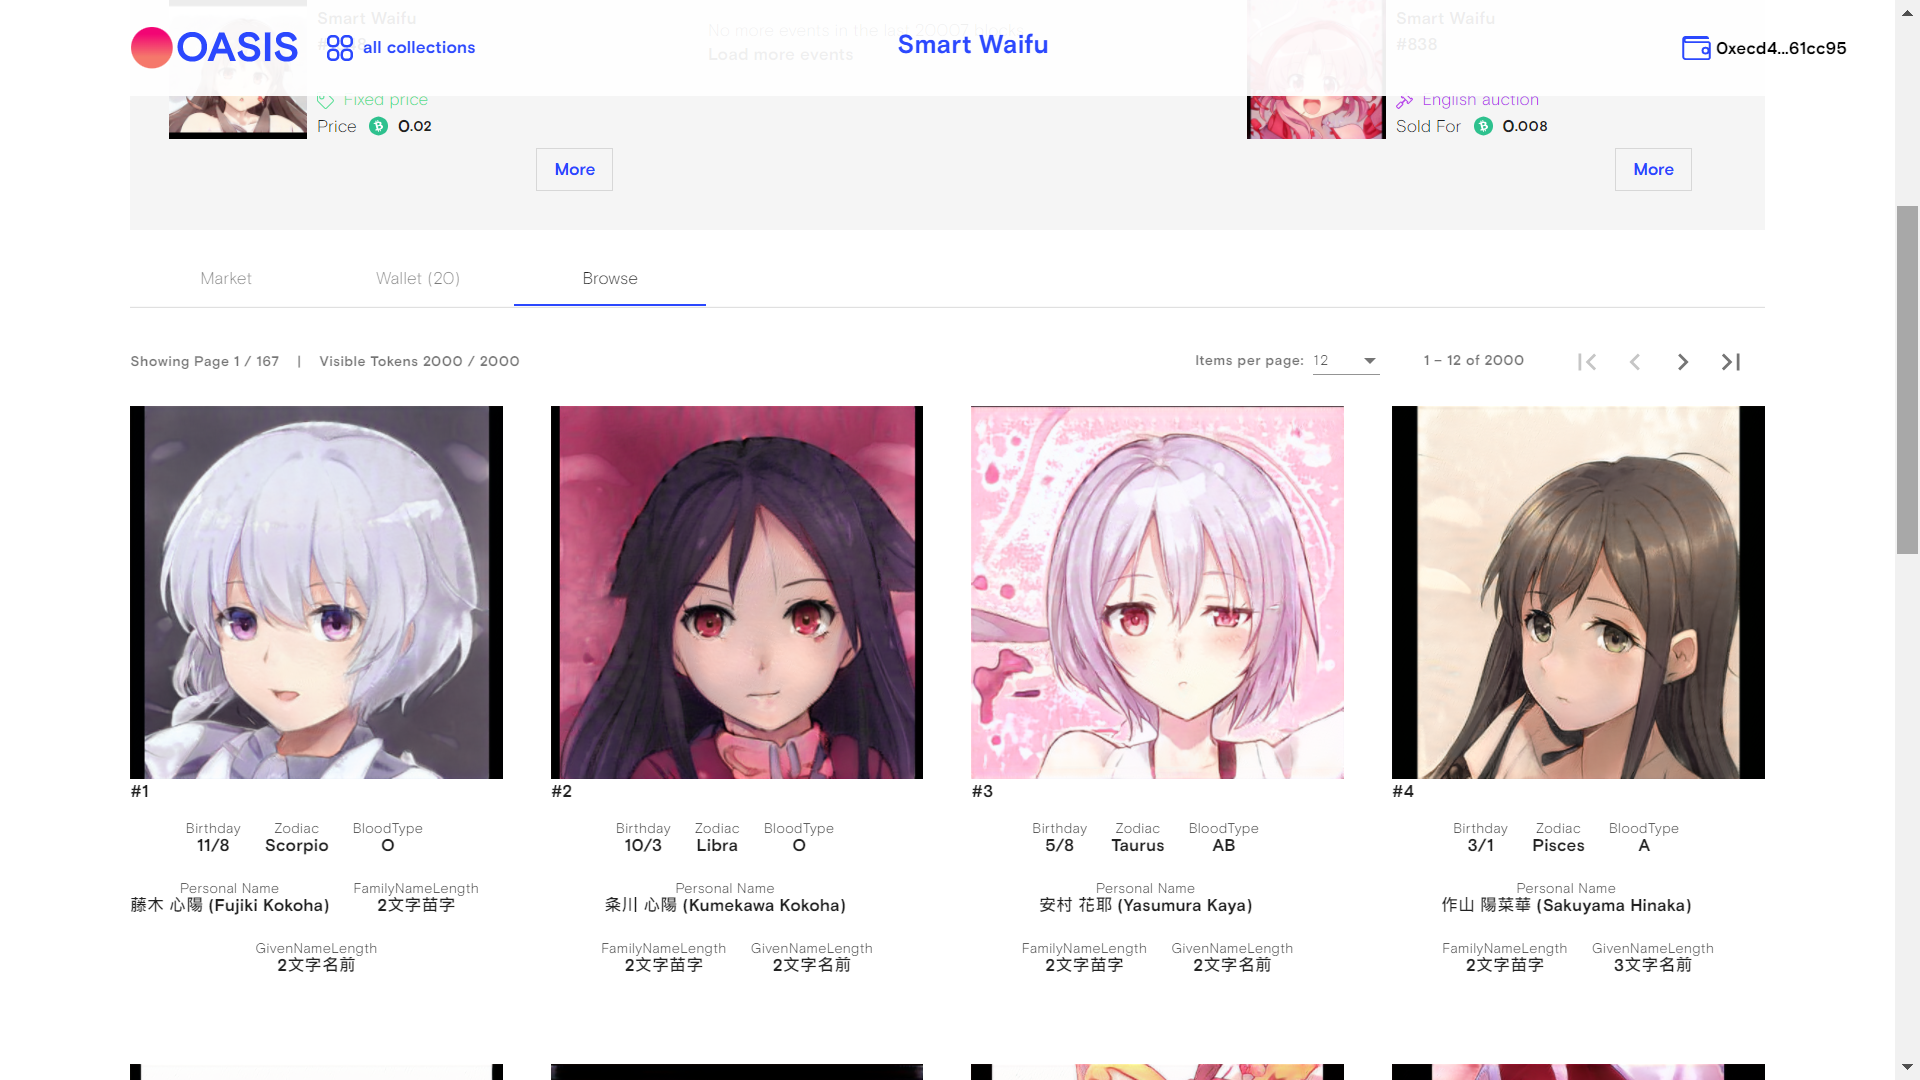Open the Smart Waifu #4 image

click(x=1578, y=592)
